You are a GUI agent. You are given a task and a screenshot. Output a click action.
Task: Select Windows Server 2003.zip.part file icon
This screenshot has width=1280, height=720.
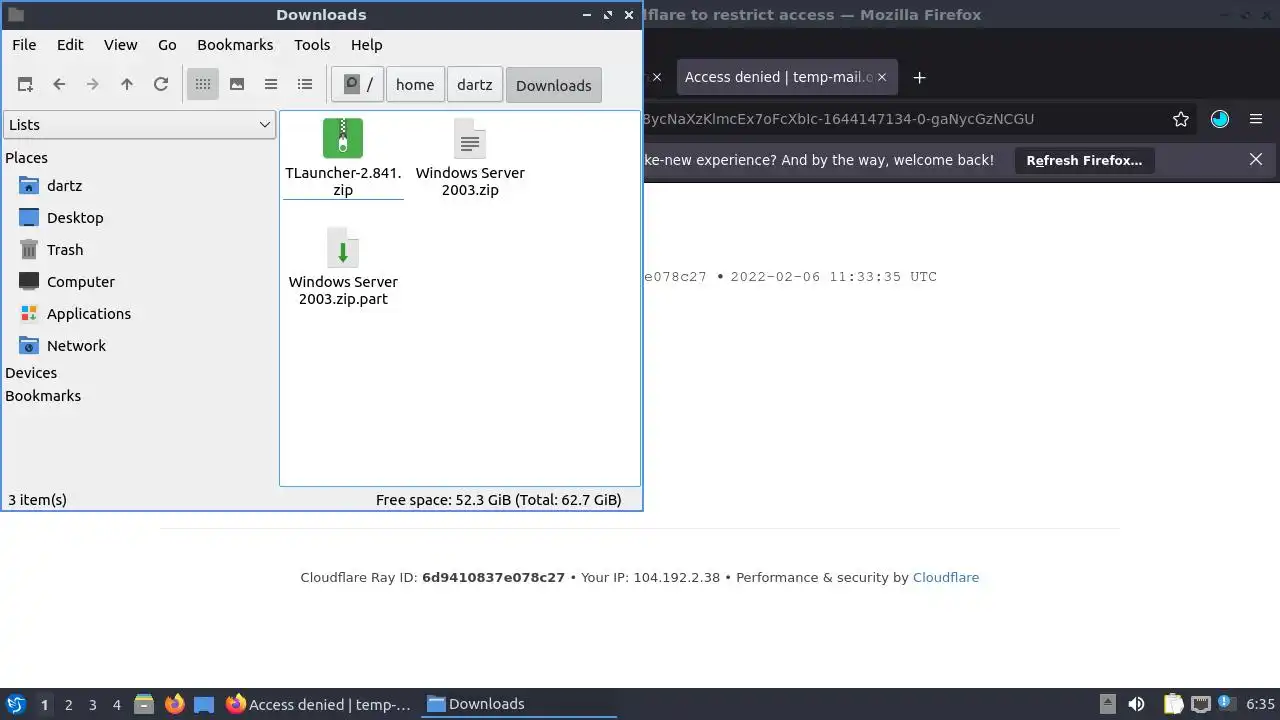[x=343, y=247]
